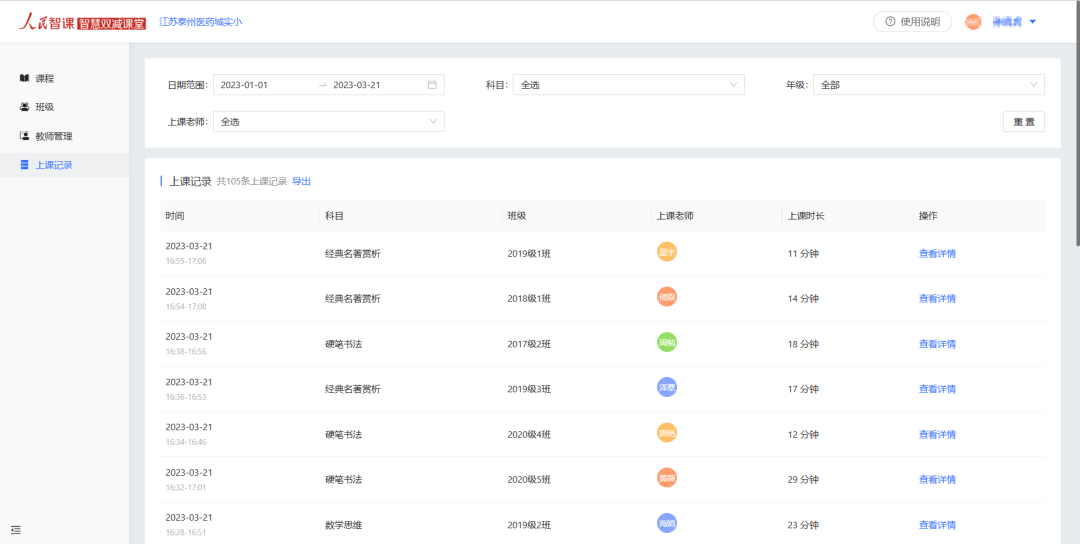Viewport: 1080px width, 544px height.
Task: Click the teacher avatar in the 12 分钟 row
Action: coord(667,433)
